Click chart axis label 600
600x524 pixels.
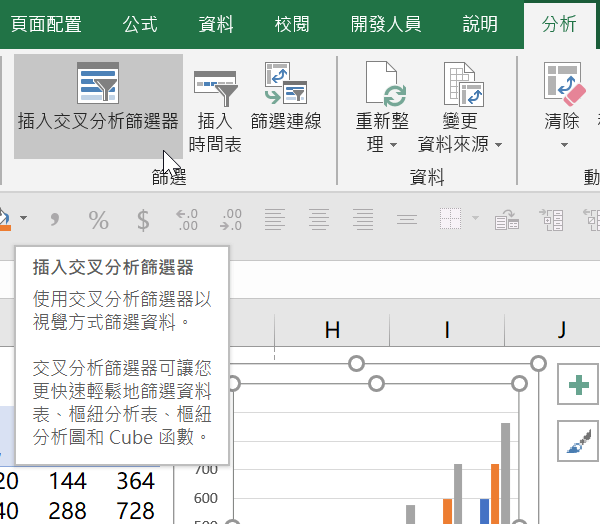click(x=205, y=498)
